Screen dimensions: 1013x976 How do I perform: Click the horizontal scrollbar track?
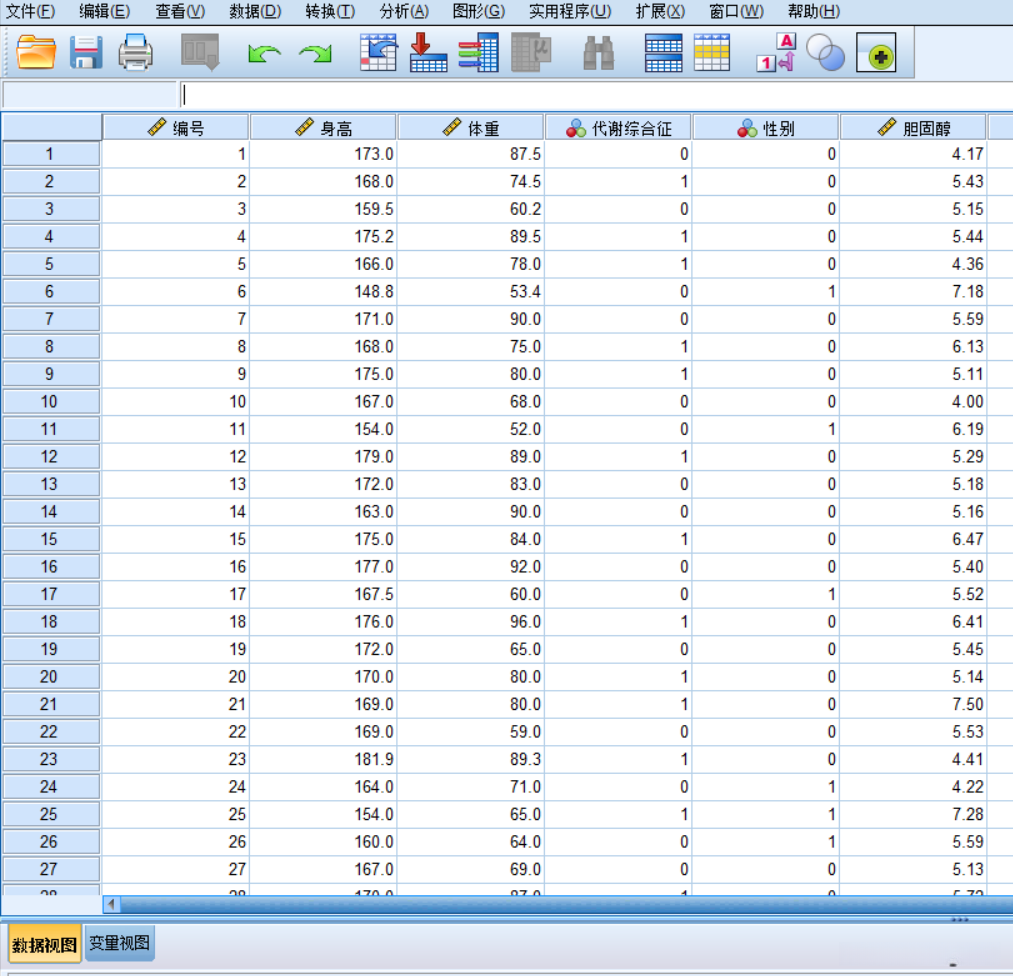(566, 904)
